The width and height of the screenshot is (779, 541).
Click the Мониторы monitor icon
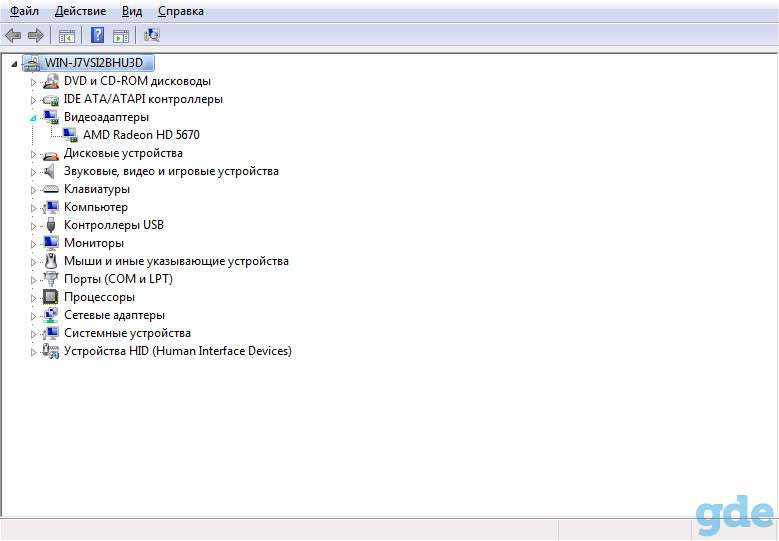[51, 243]
